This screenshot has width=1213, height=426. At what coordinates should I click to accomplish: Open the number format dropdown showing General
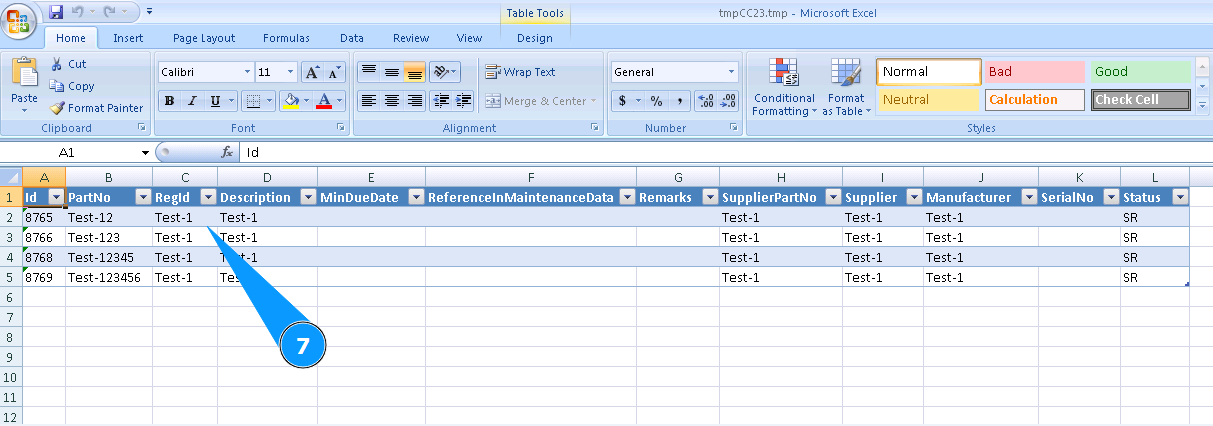(x=732, y=72)
